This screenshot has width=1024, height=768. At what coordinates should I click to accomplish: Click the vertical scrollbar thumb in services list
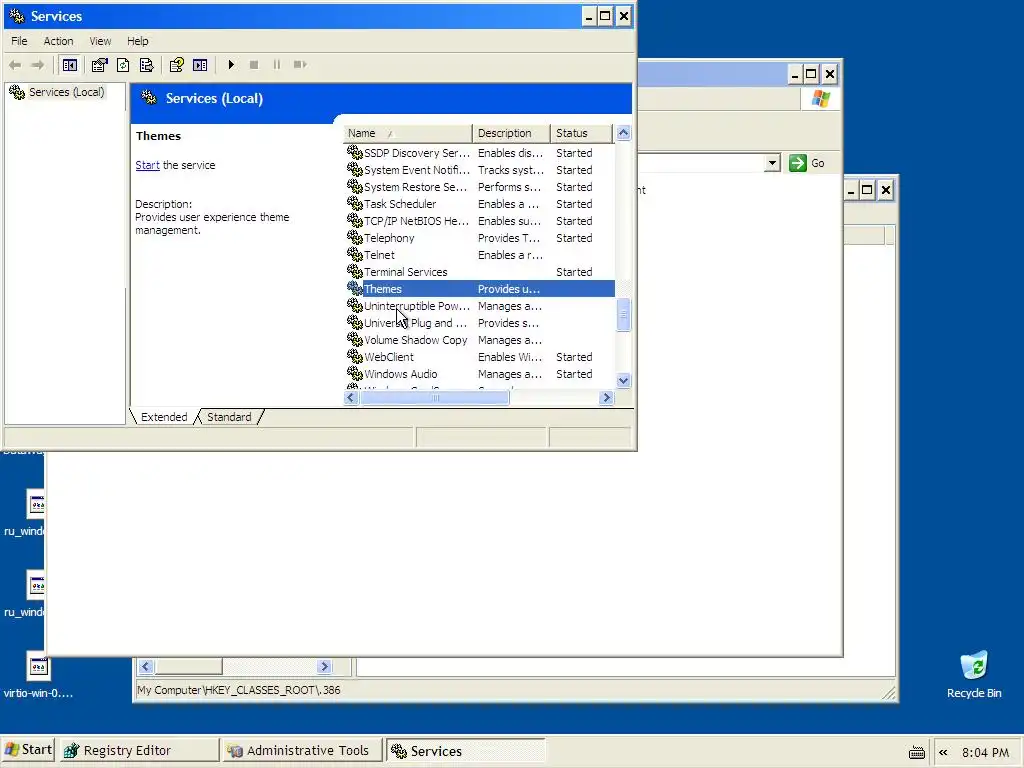623,315
